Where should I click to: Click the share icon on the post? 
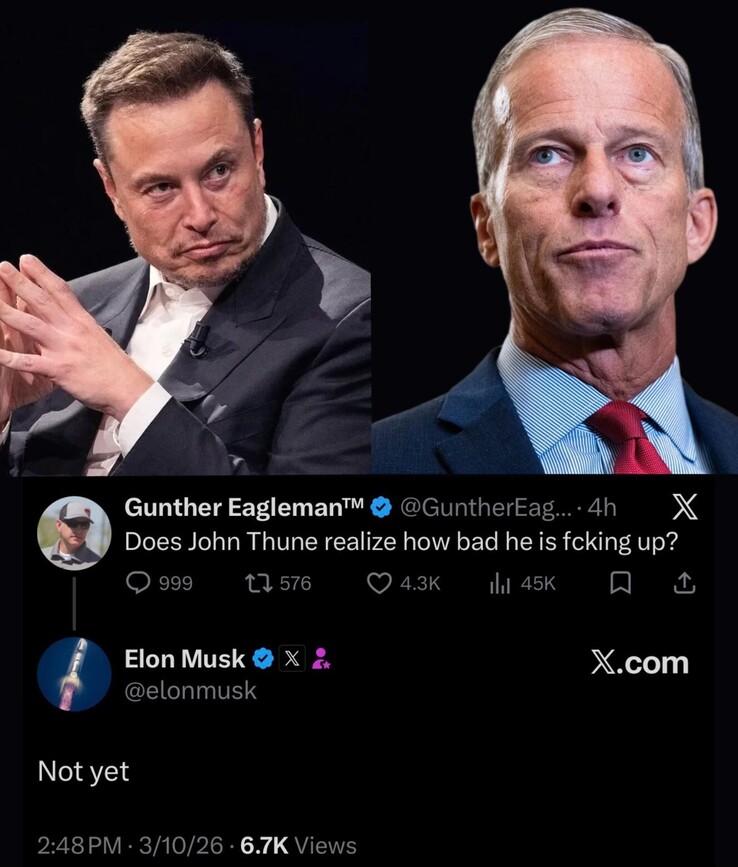click(x=685, y=582)
